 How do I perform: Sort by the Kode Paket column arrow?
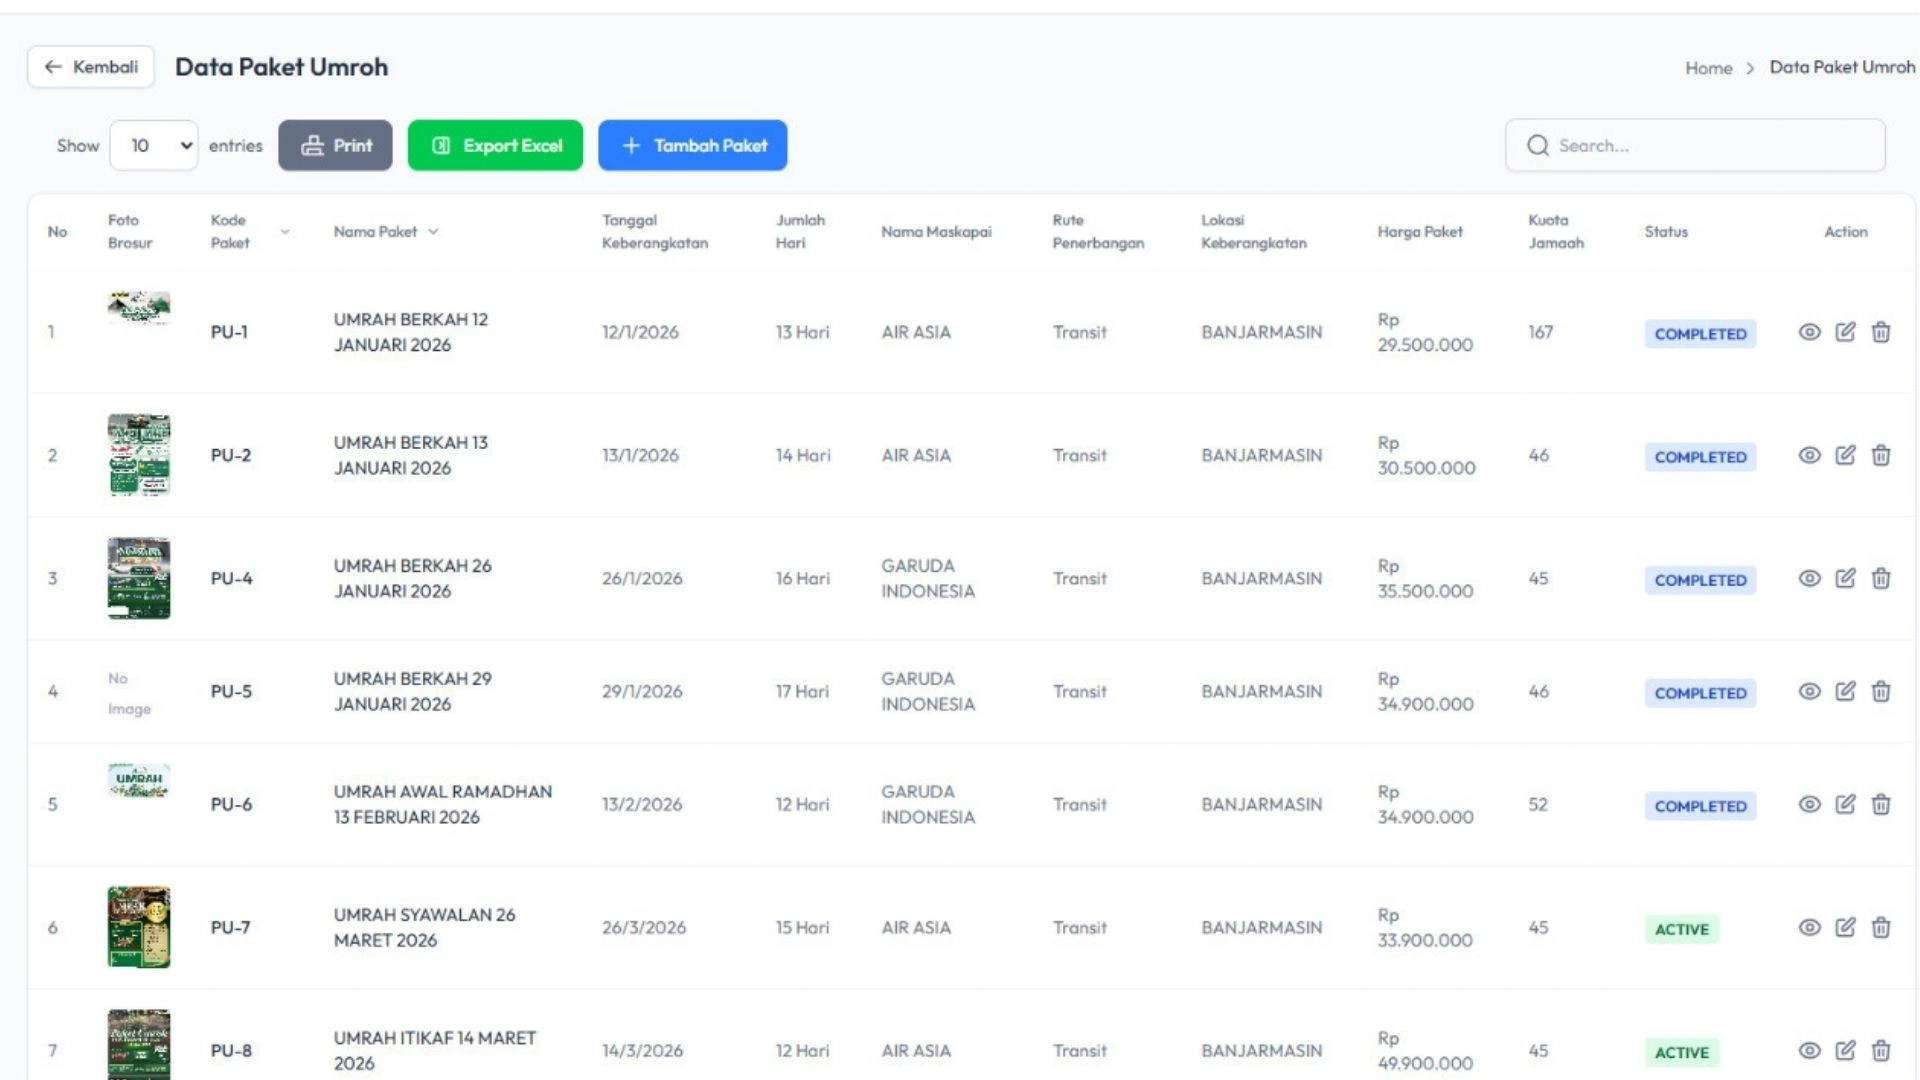point(285,232)
